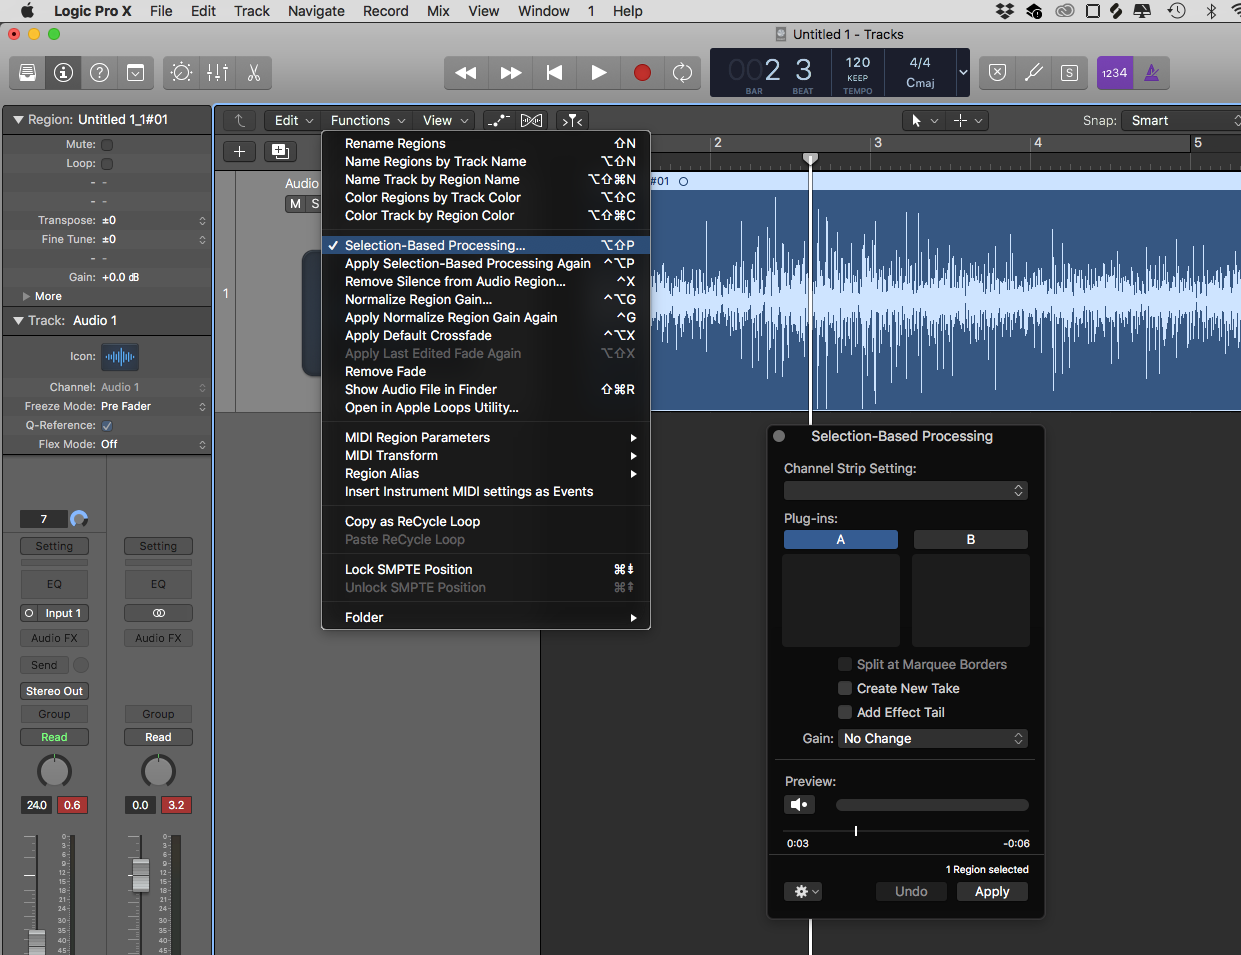Screen dimensions: 1241x955
Task: Open the Mixer from the toolbar
Action: click(x=217, y=72)
